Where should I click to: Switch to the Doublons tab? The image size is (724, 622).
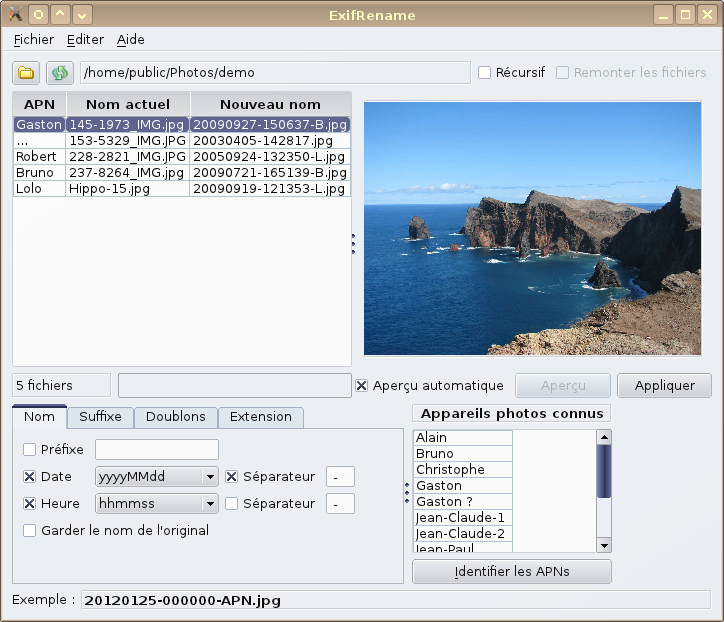point(175,417)
